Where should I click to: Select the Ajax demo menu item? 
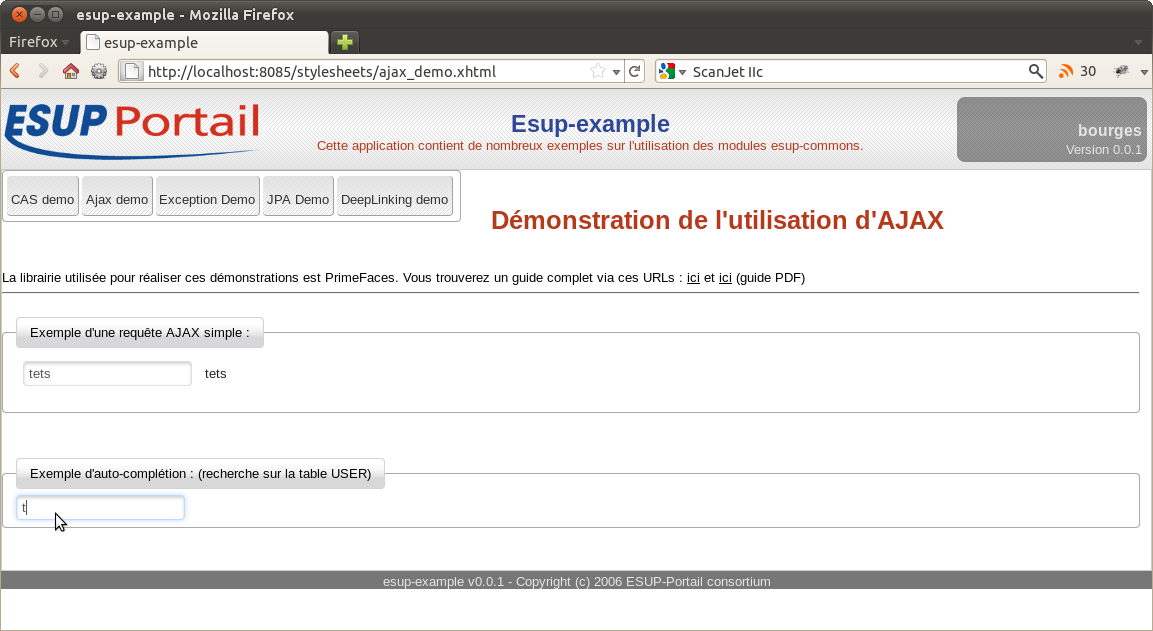117,199
